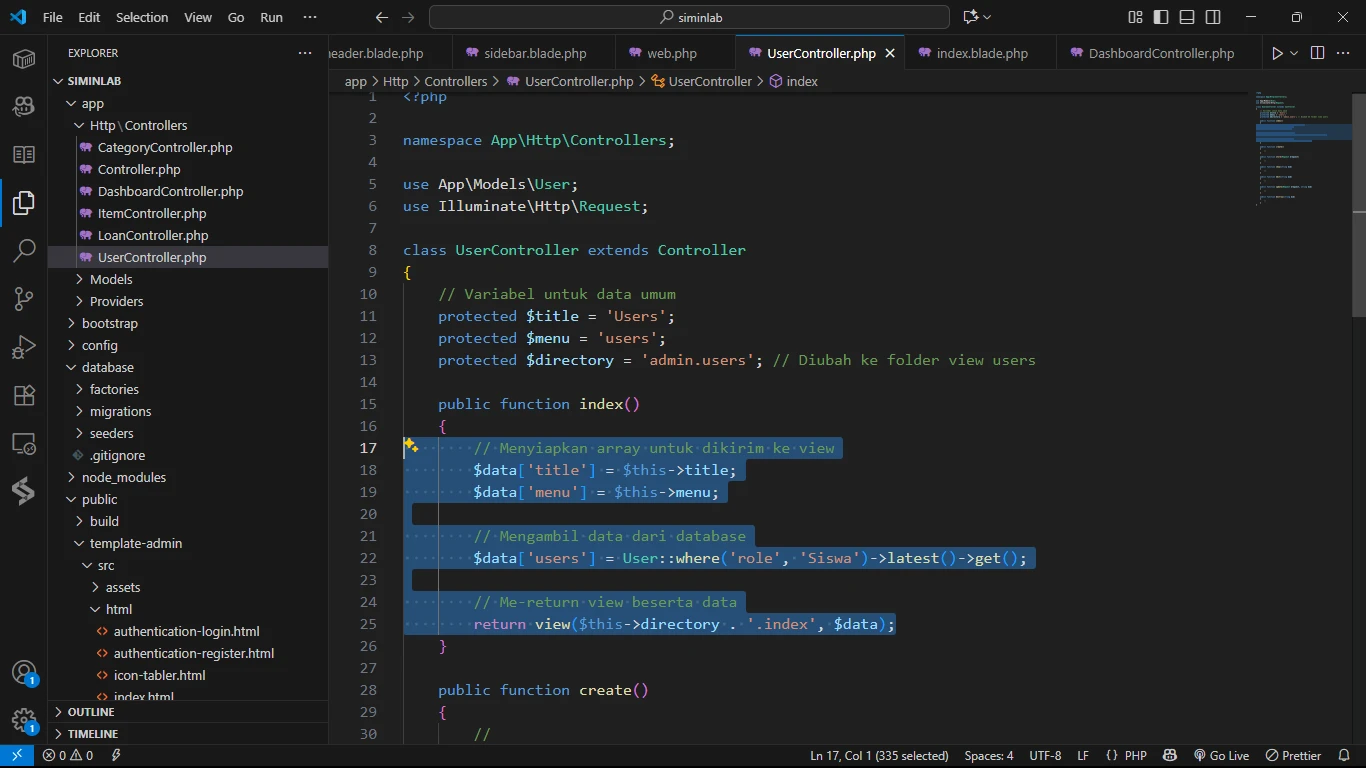Click the Manage gear icon
1366x768 pixels.
click(x=24, y=720)
